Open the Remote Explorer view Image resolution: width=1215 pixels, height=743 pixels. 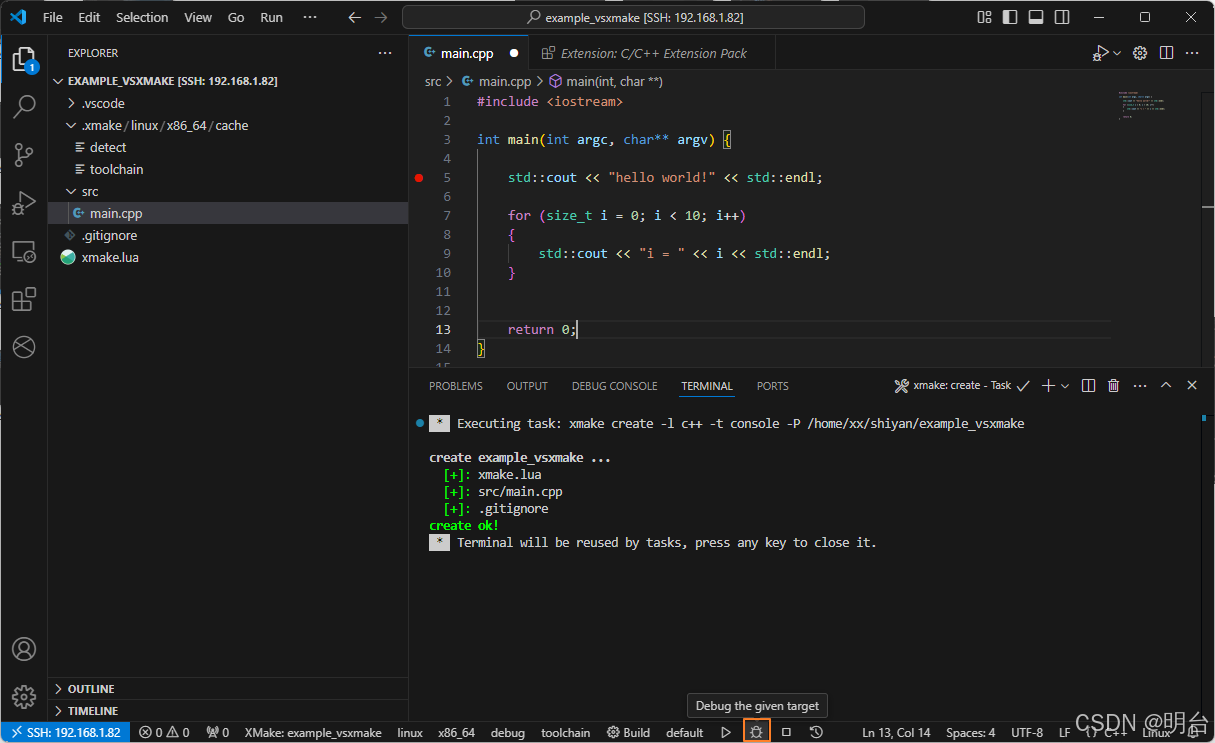tap(24, 251)
